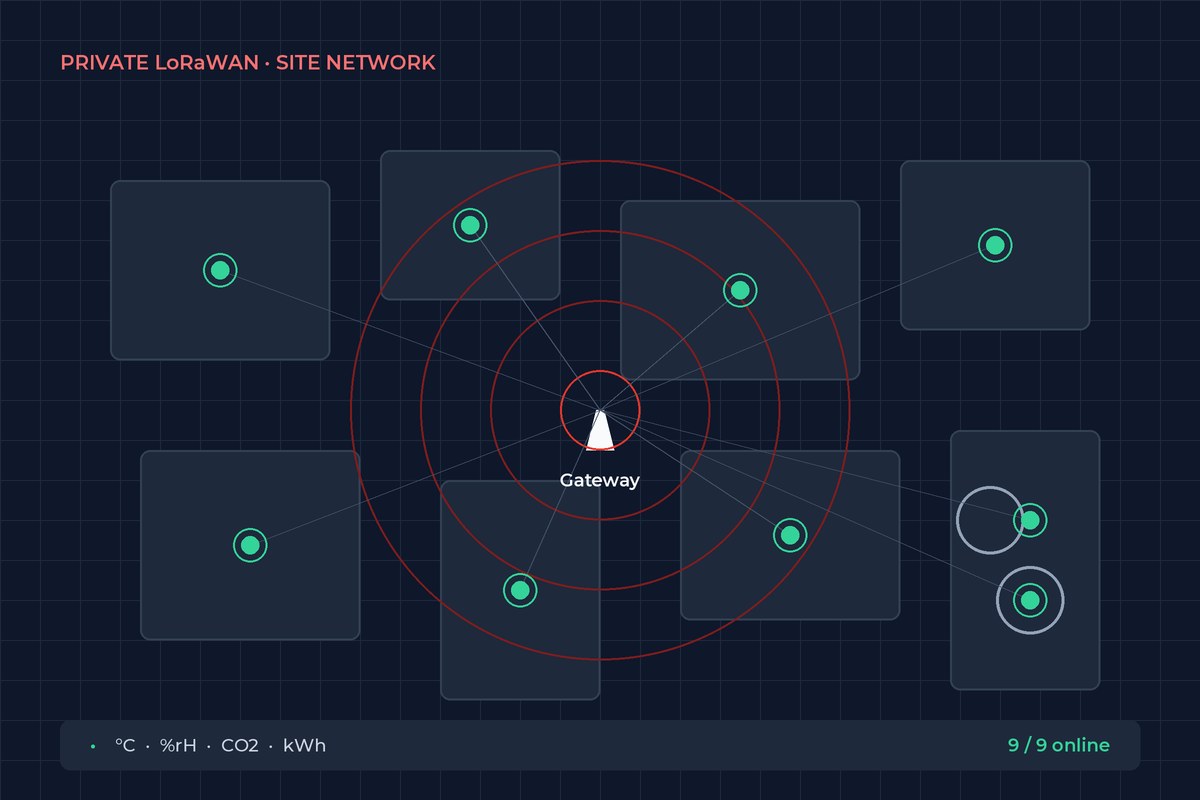Choose the CO2 metric label

(x=240, y=745)
